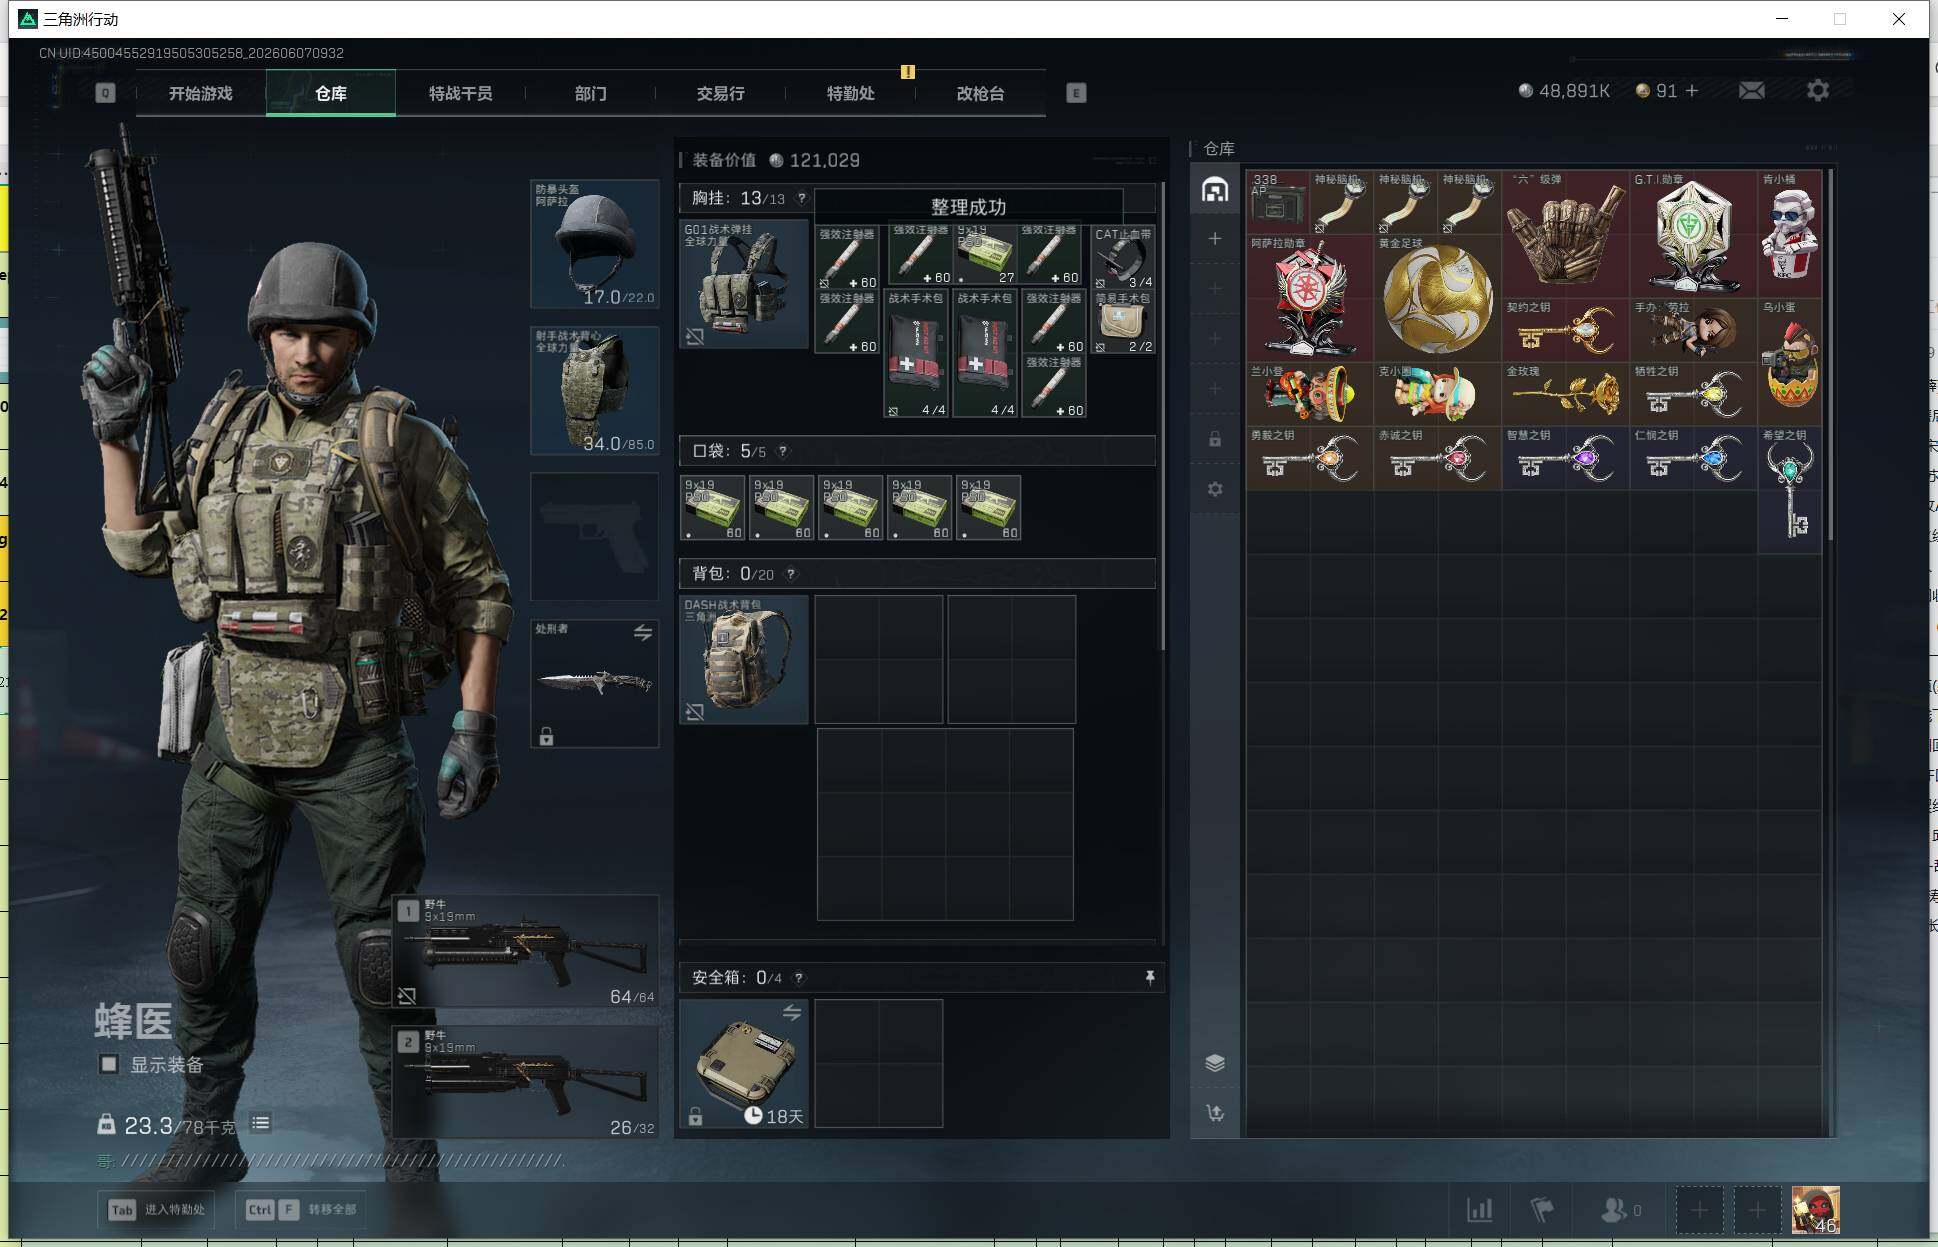The height and width of the screenshot is (1247, 1938).
Task: Open the 特战干员 tab
Action: coord(460,93)
